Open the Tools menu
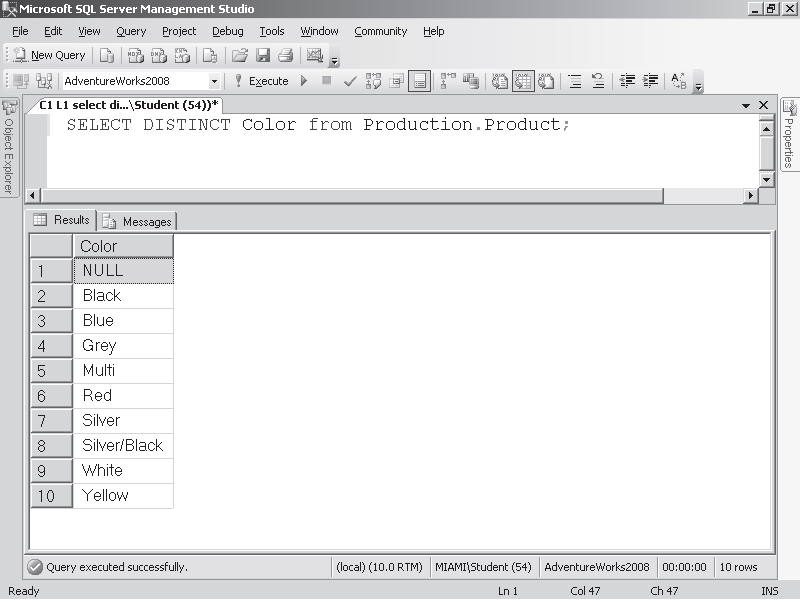Viewport: 800px width, 600px height. [272, 32]
